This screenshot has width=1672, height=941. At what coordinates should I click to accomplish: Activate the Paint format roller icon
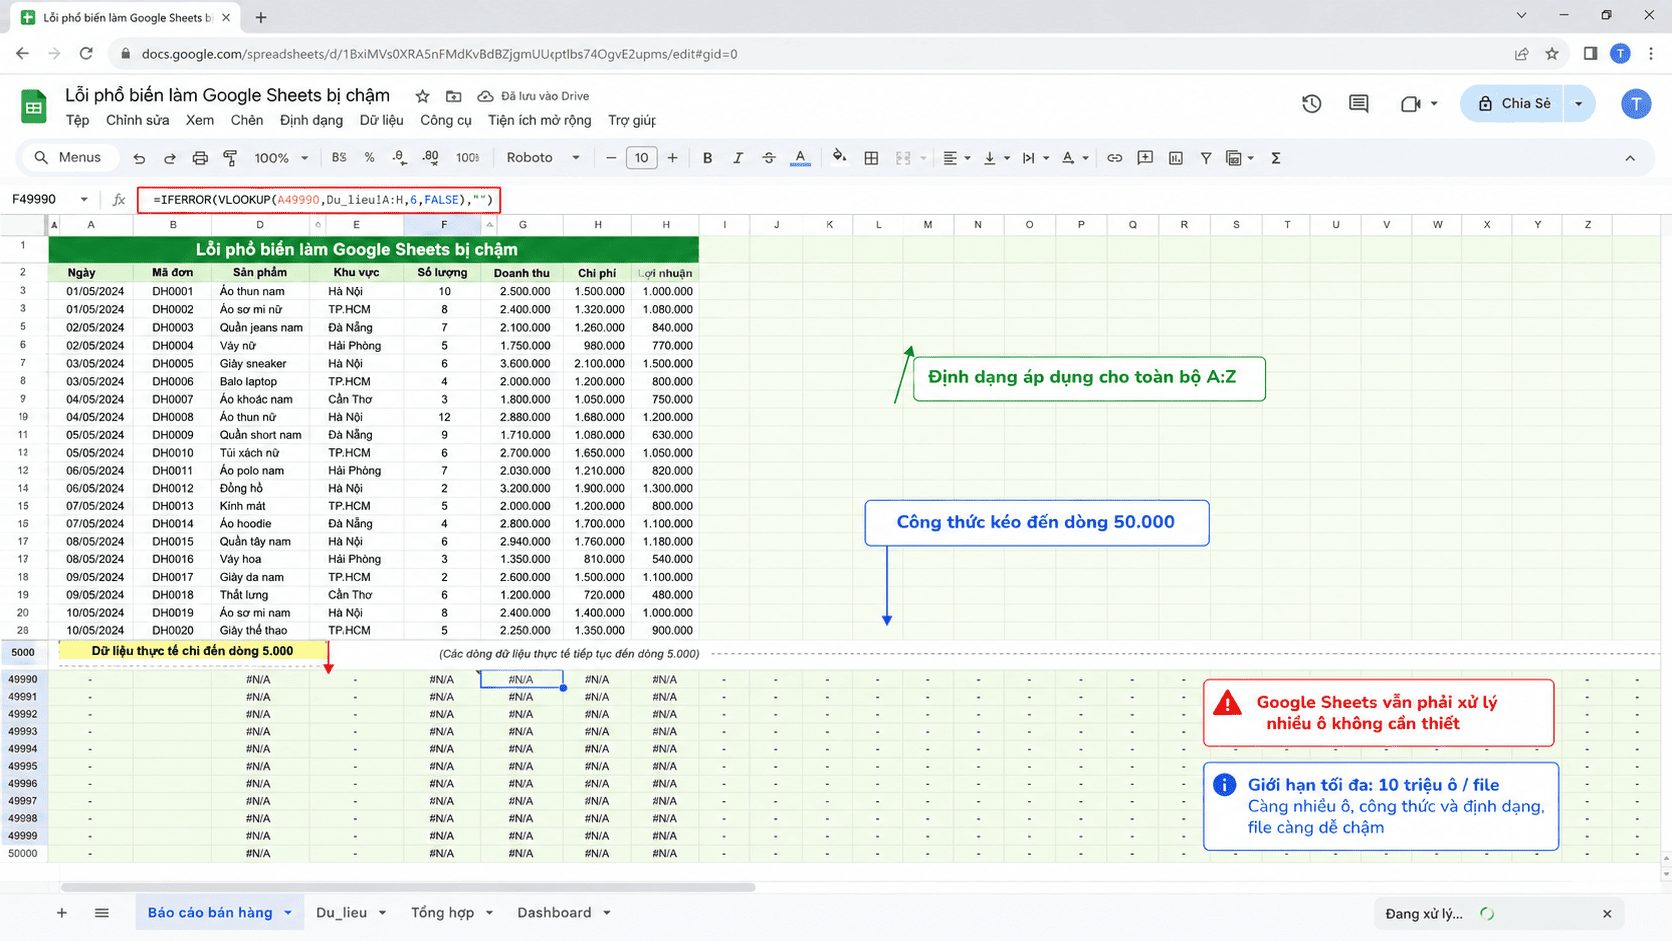tap(230, 158)
